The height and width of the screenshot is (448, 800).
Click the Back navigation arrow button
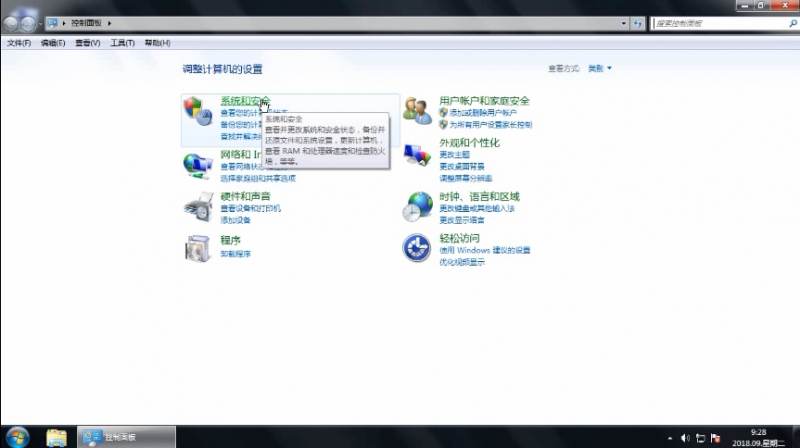click(x=11, y=23)
